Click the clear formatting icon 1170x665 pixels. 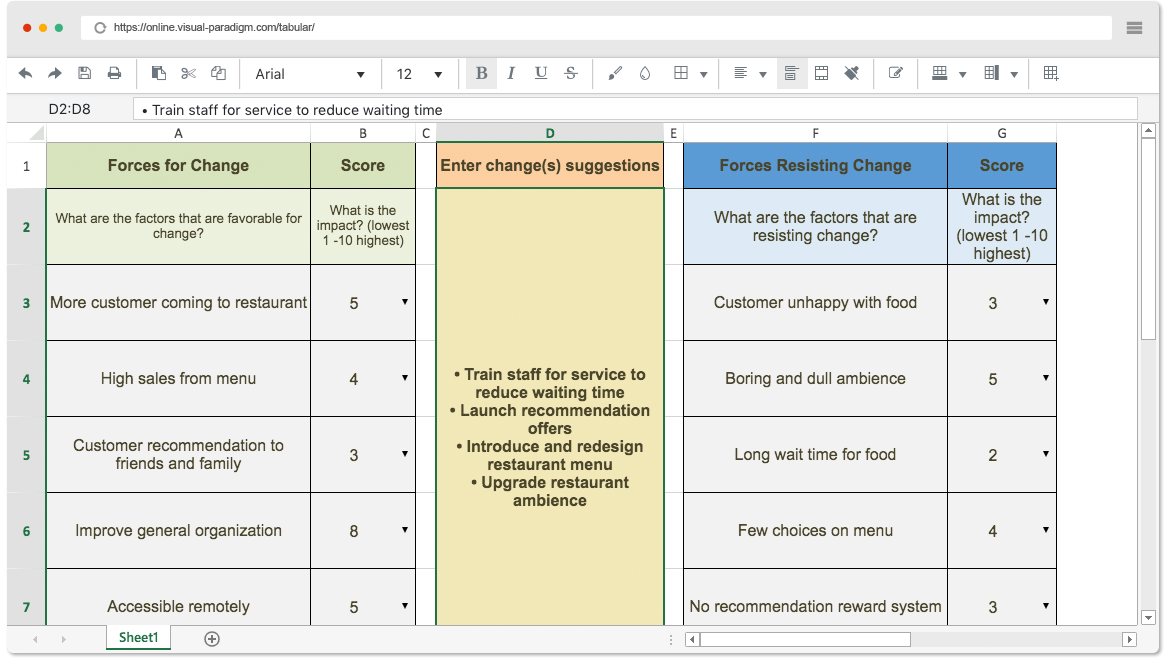(x=851, y=73)
